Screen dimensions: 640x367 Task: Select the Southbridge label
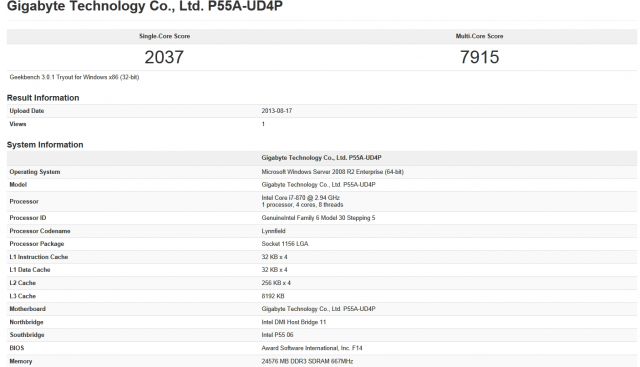[27, 335]
